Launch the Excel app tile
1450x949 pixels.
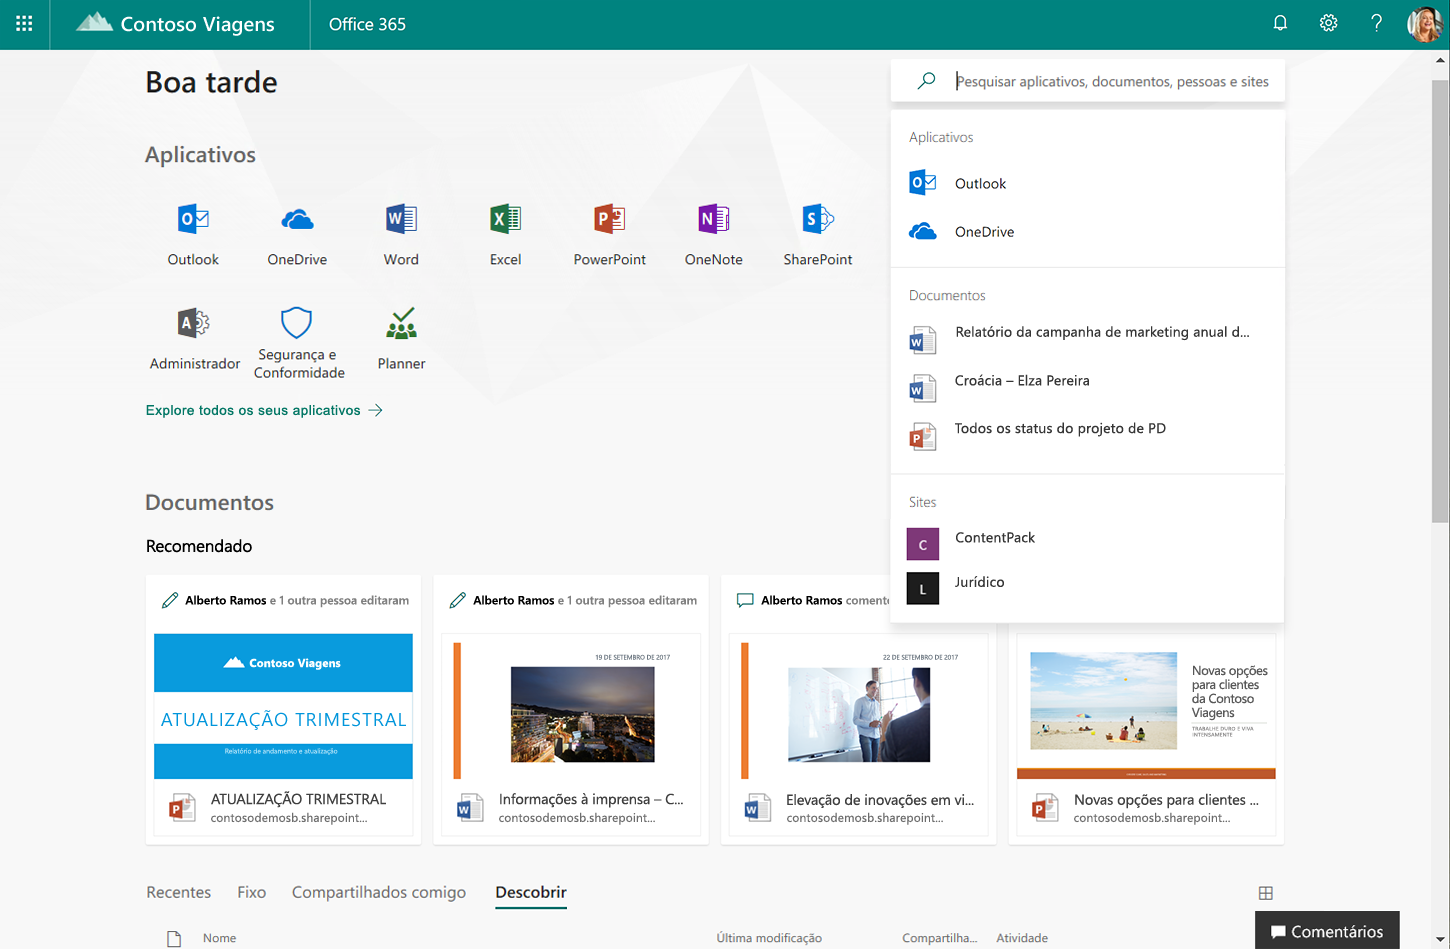click(x=505, y=234)
